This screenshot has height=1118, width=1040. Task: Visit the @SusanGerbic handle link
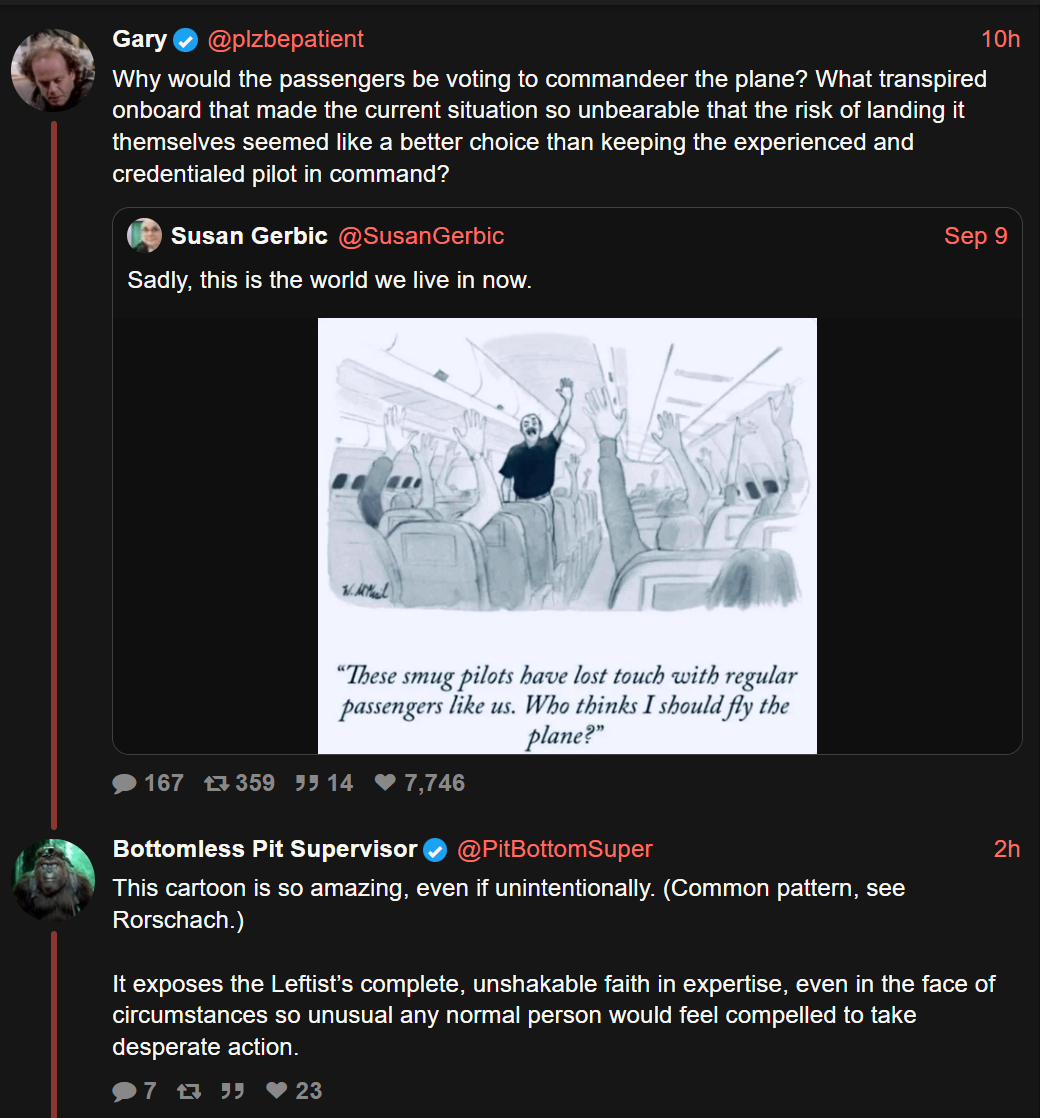click(x=421, y=236)
